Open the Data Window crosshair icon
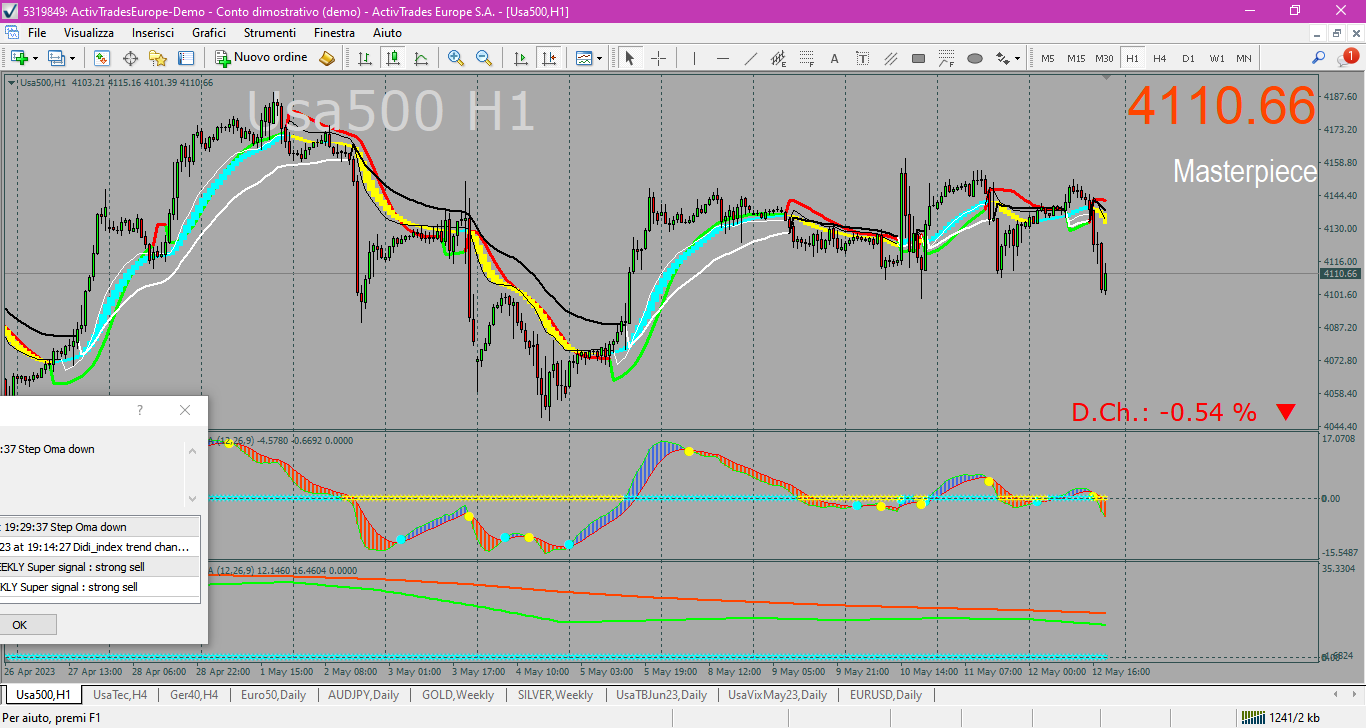1366x728 pixels. coord(130,58)
